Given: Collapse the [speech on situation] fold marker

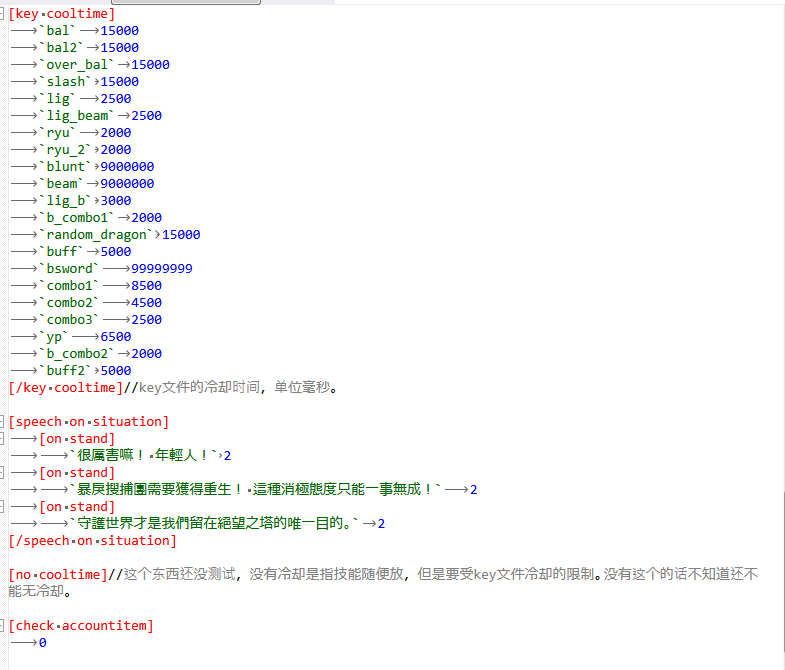Looking at the screenshot, I should pos(3,422).
